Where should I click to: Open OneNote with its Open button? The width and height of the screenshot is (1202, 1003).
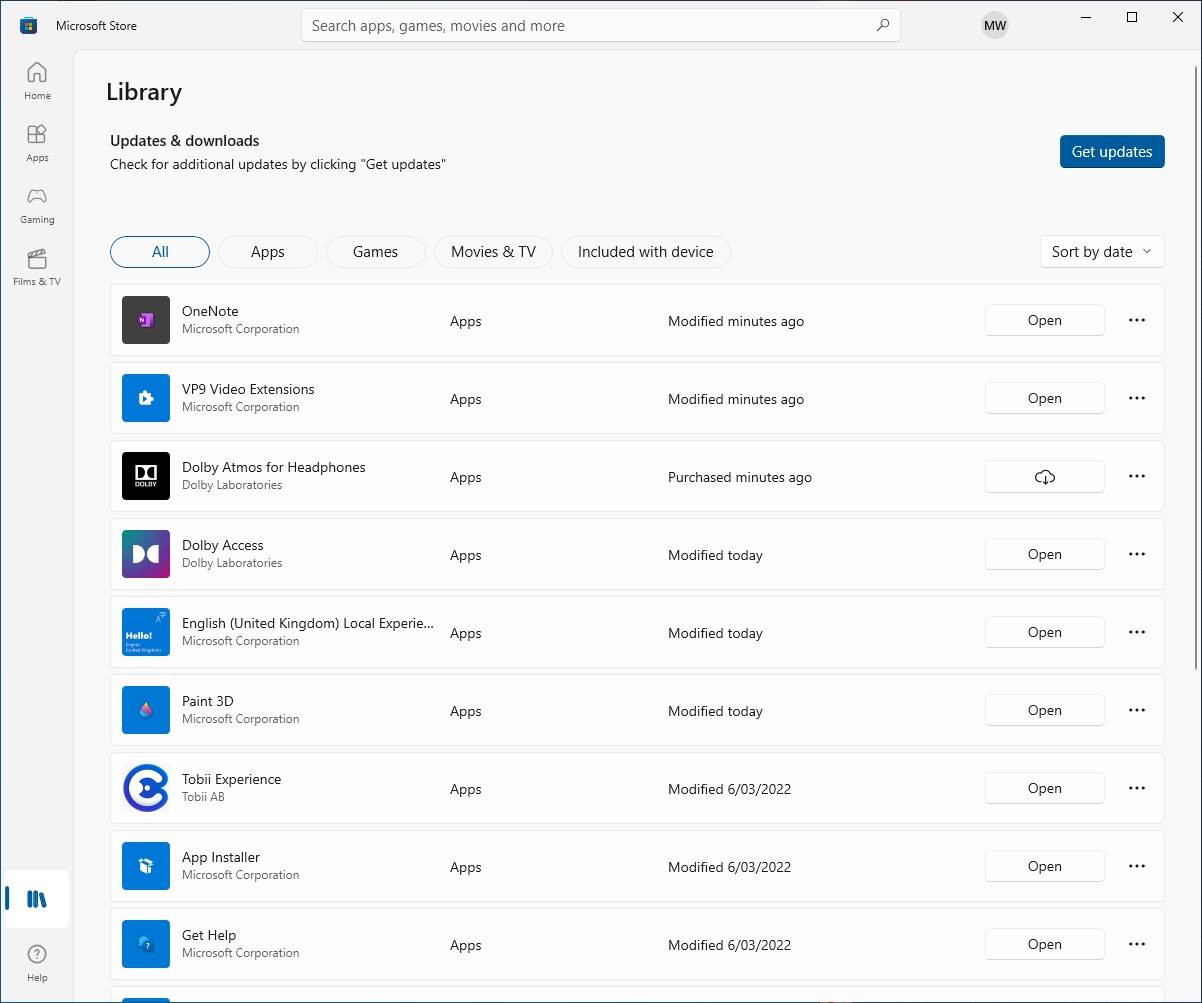[1044, 321]
